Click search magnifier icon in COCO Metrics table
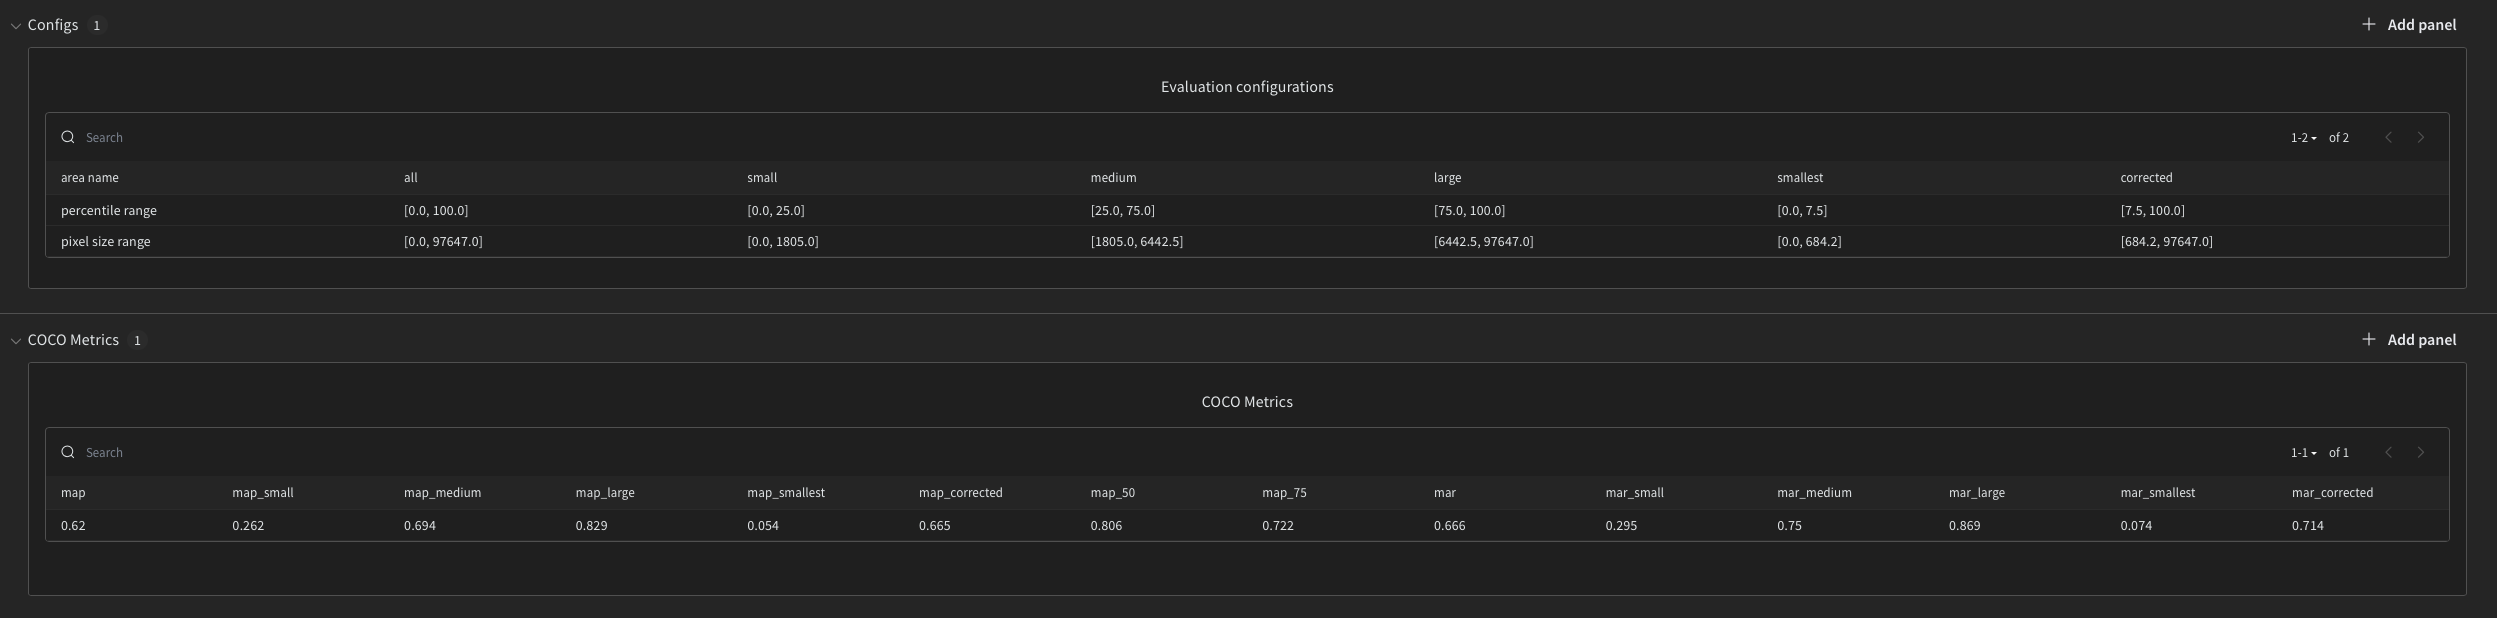This screenshot has height=618, width=2497. (68, 452)
